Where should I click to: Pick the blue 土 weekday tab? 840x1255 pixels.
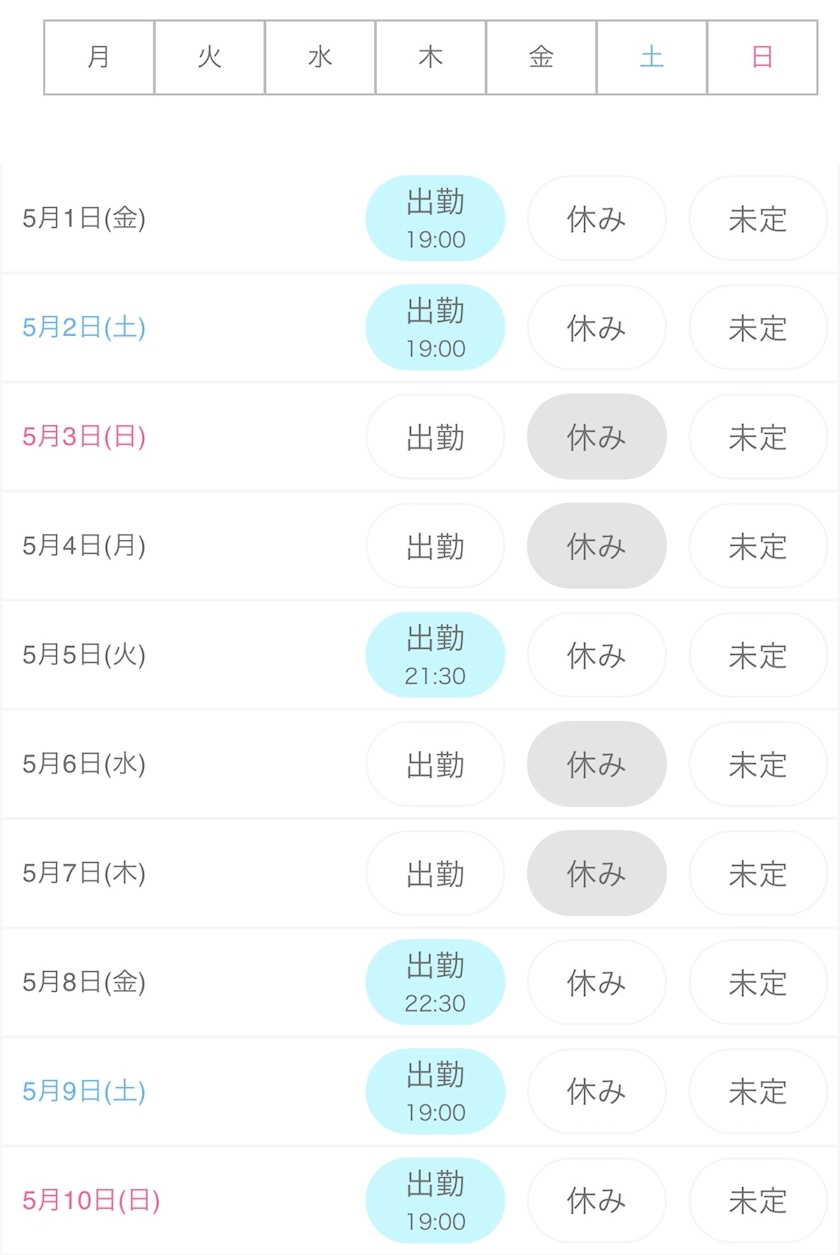(x=652, y=57)
